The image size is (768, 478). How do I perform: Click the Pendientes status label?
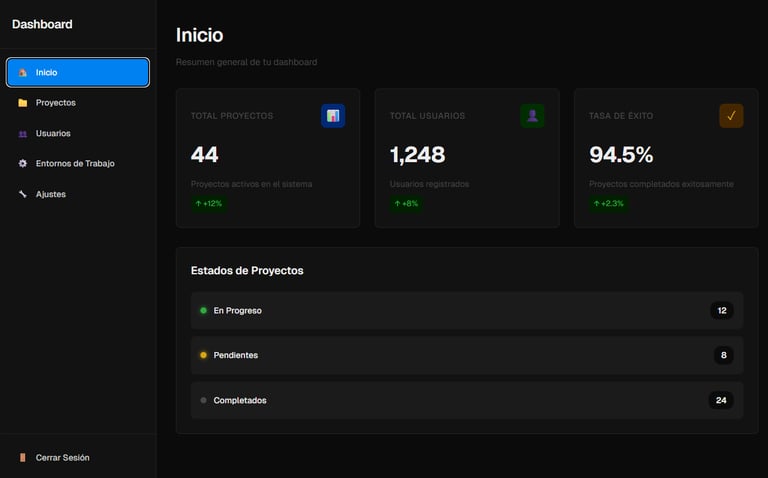236,355
